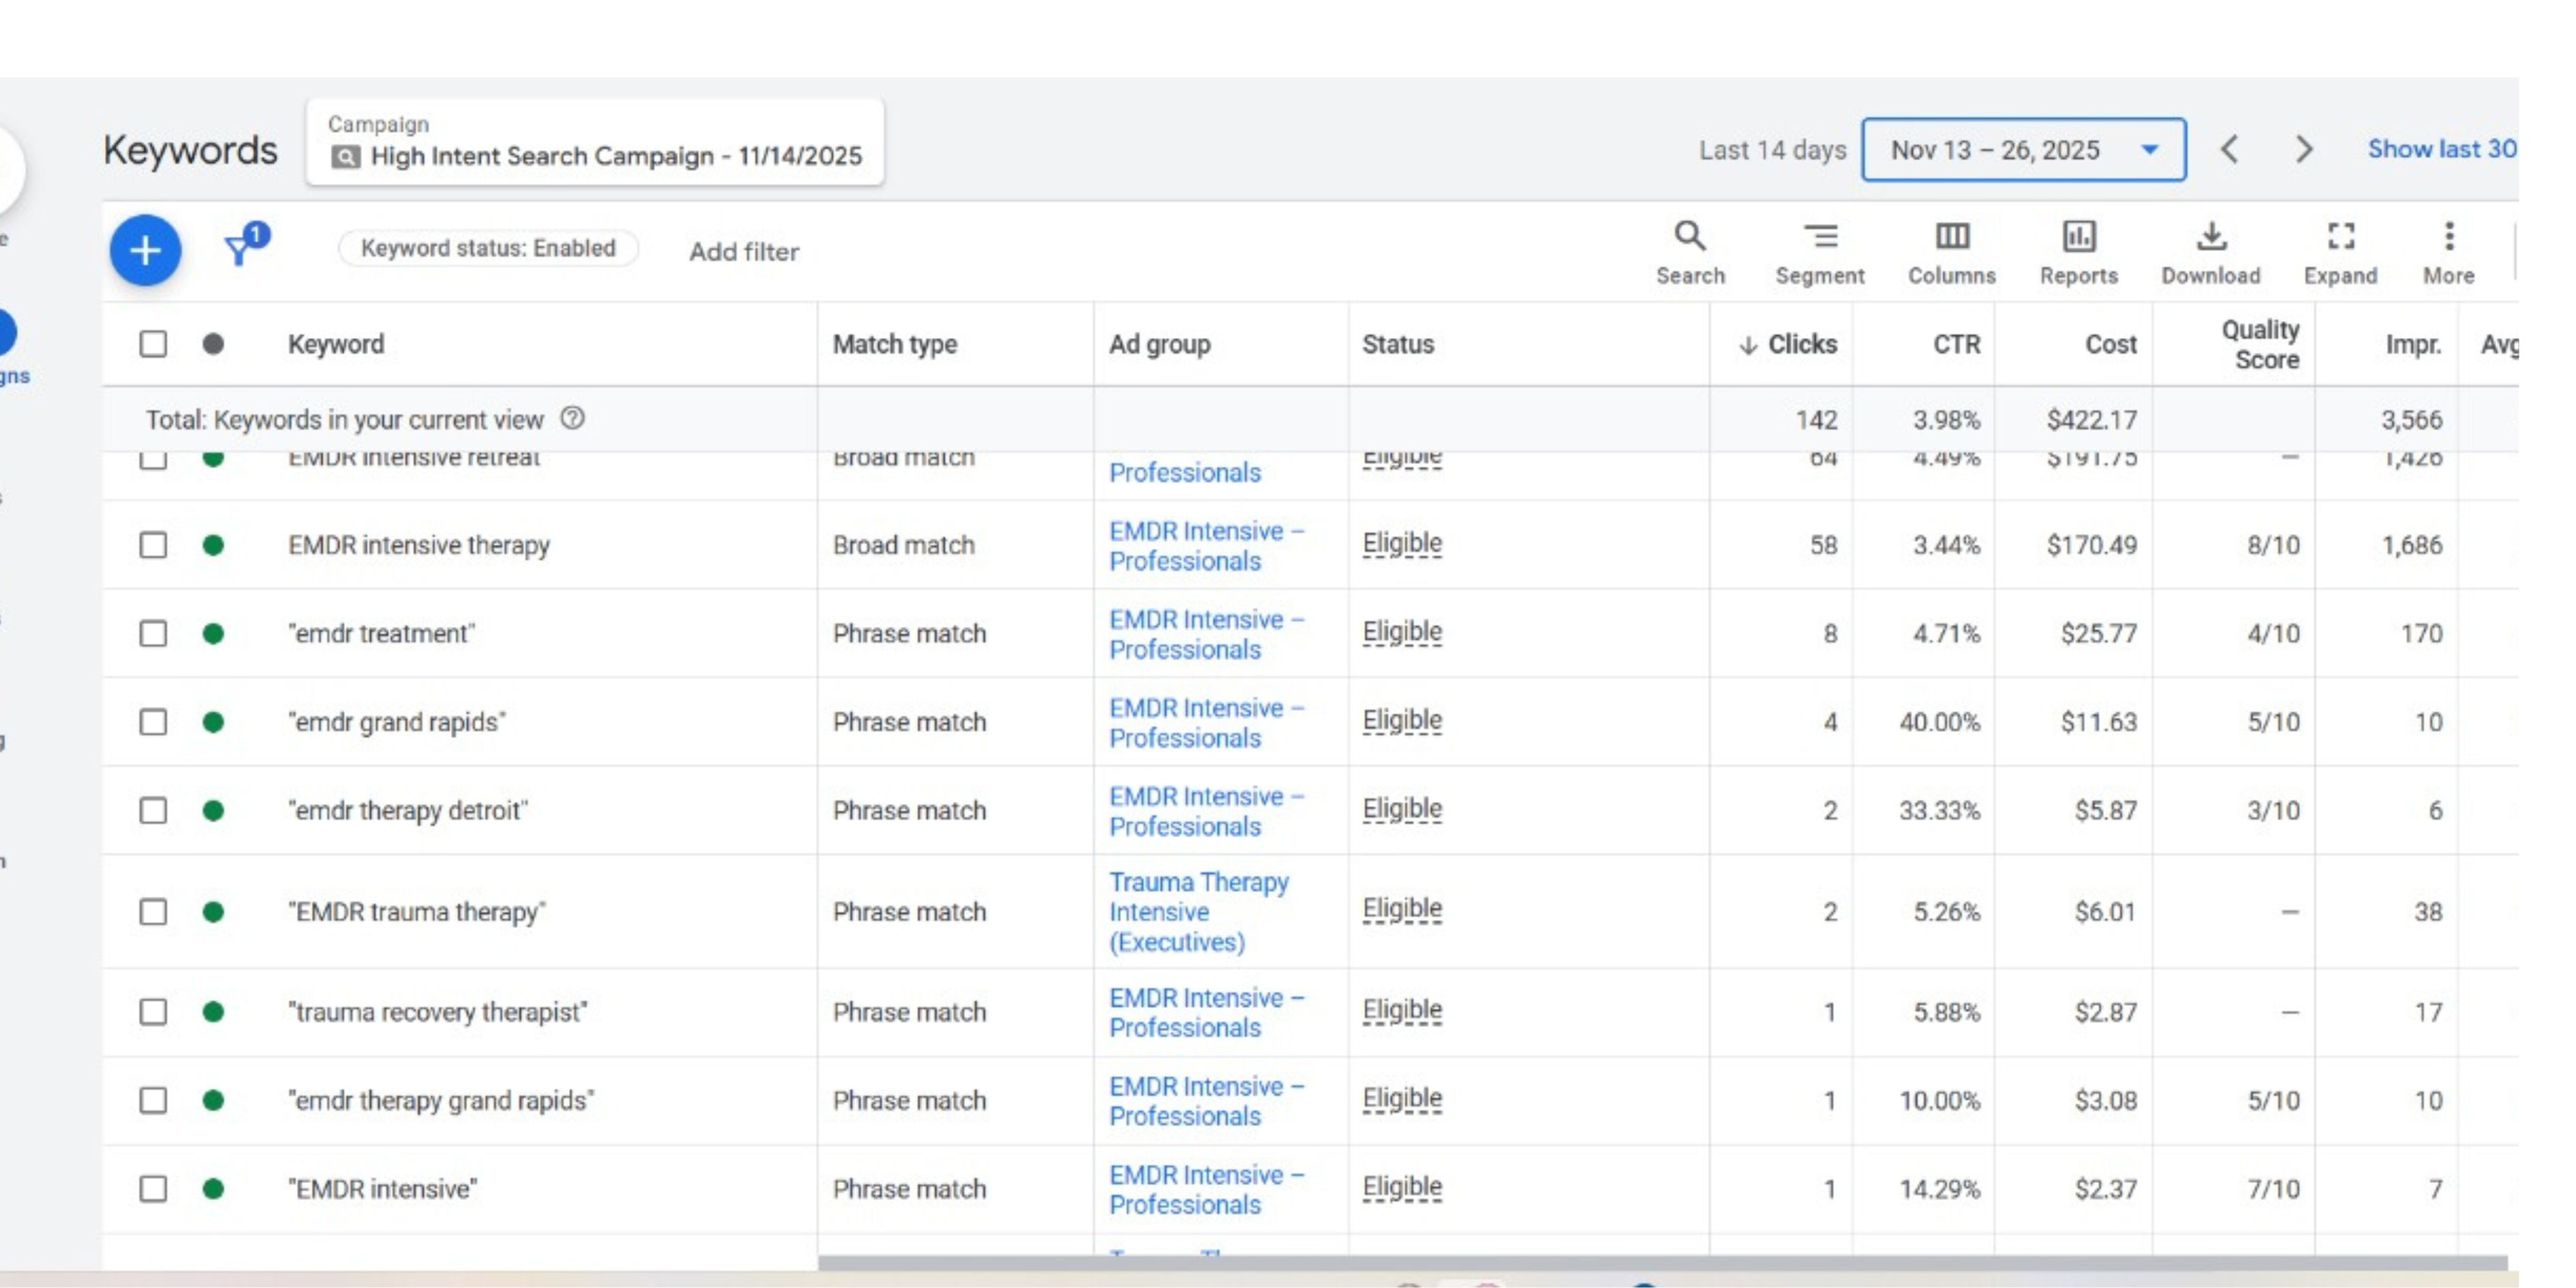The width and height of the screenshot is (2576, 1288).
Task: Select the "emdr therapy detroit" row checkbox
Action: (x=153, y=810)
